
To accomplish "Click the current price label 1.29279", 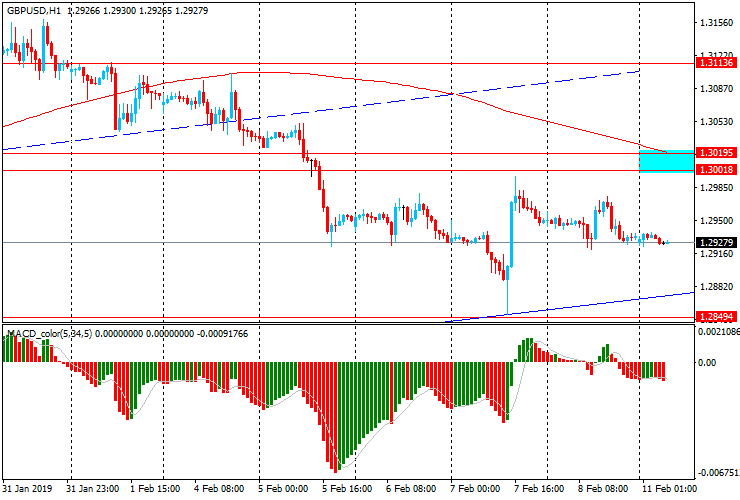I will pos(716,242).
